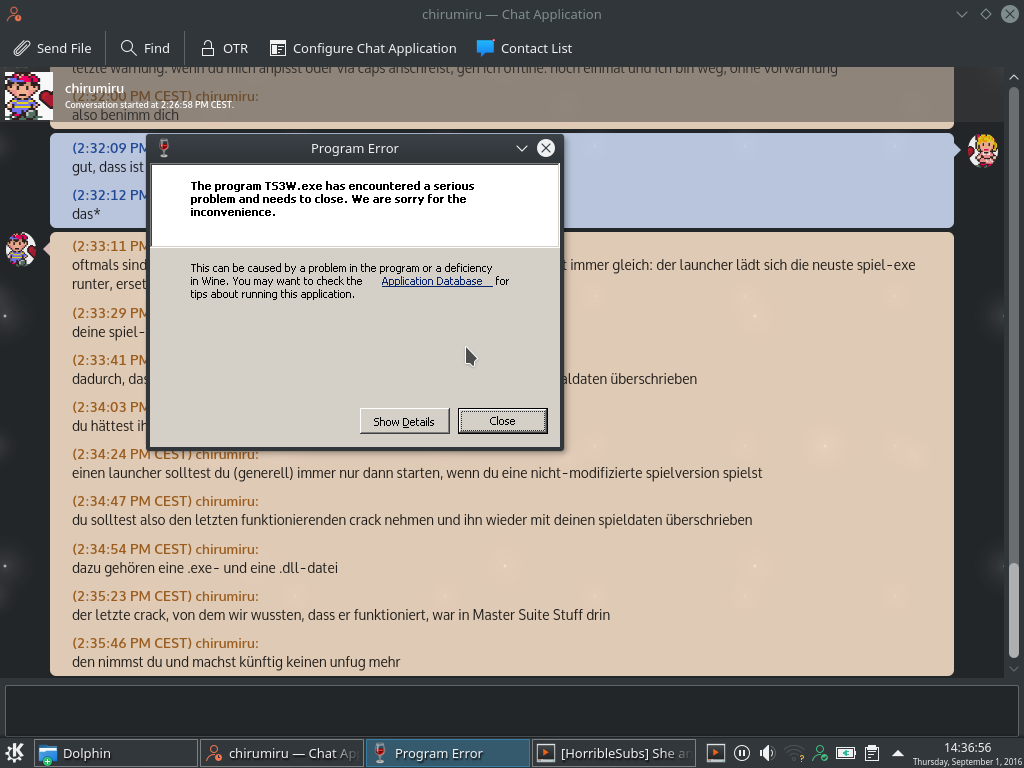Click the message 'den nimmst du und machst künftig keinen unfug mehr'
This screenshot has height=768, width=1024.
(236, 662)
